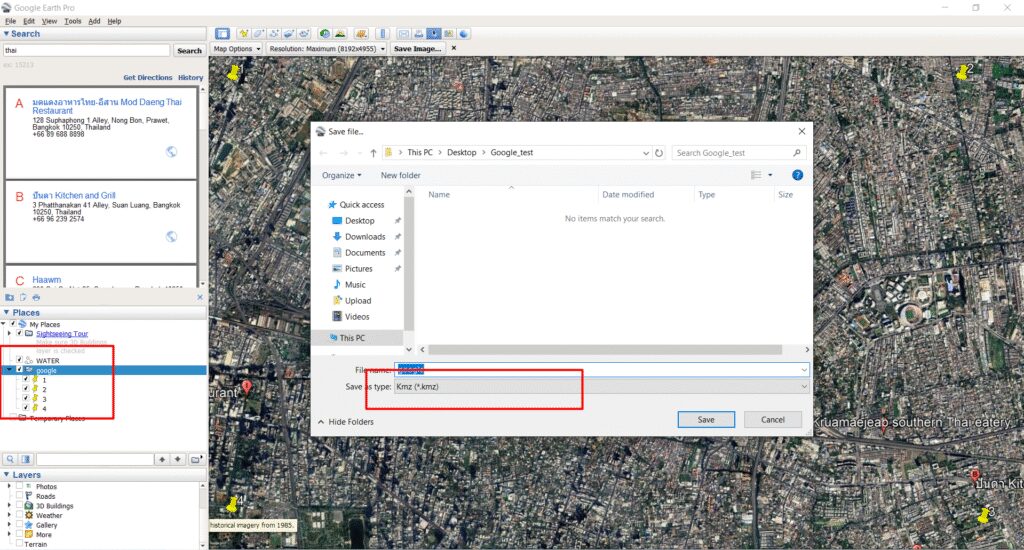The image size is (1024, 550).
Task: Click the Historical Imagery clock icon
Action: pyautogui.click(x=325, y=33)
